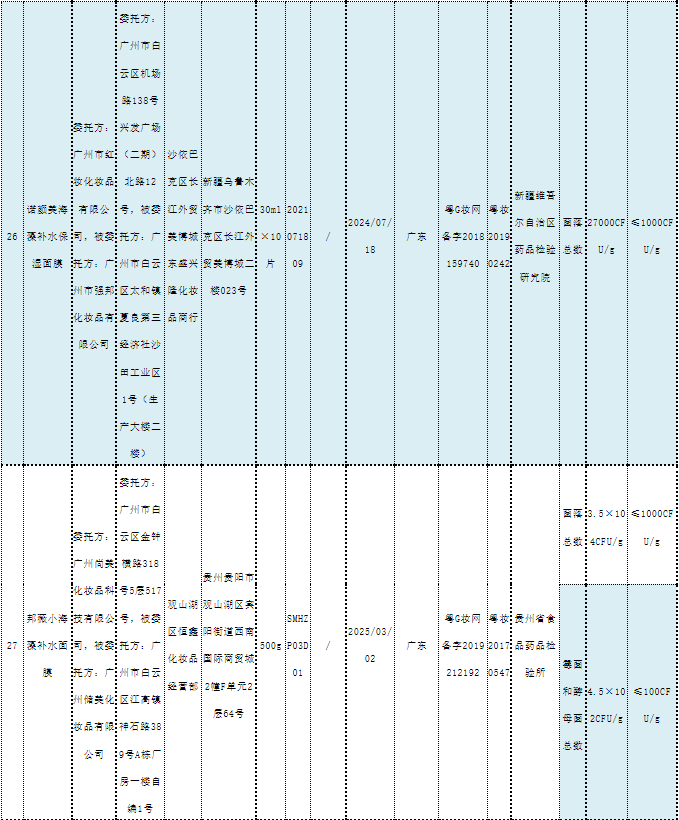Viewport: 679px width, 820px height.
Task: Click the 新疆维吾尔自治区药品检验研究院 cell
Action: pyautogui.click(x=534, y=237)
